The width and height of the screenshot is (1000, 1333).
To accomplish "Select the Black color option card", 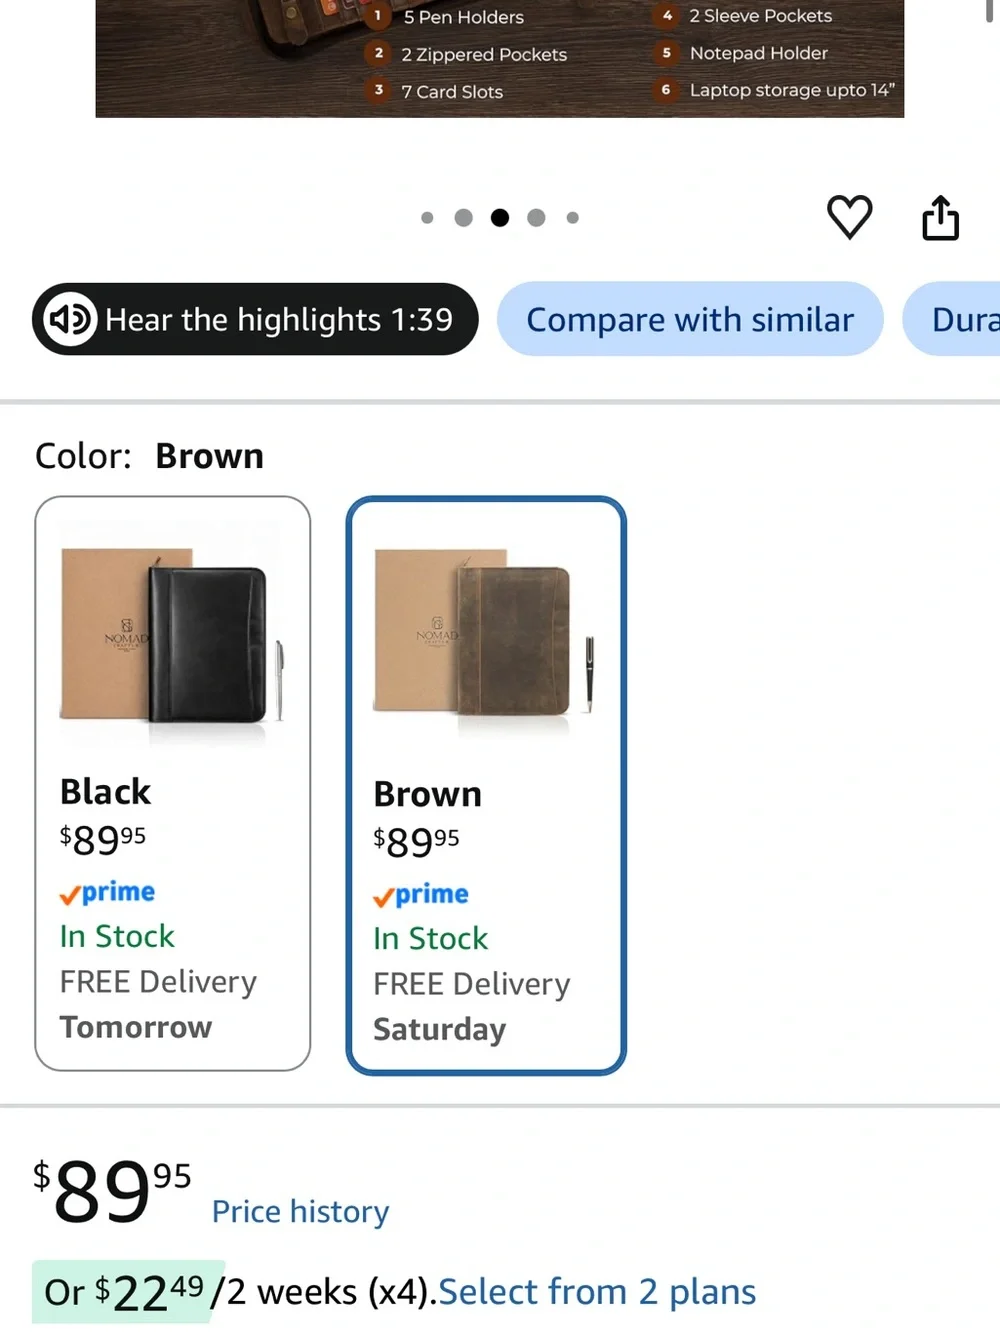I will point(173,783).
